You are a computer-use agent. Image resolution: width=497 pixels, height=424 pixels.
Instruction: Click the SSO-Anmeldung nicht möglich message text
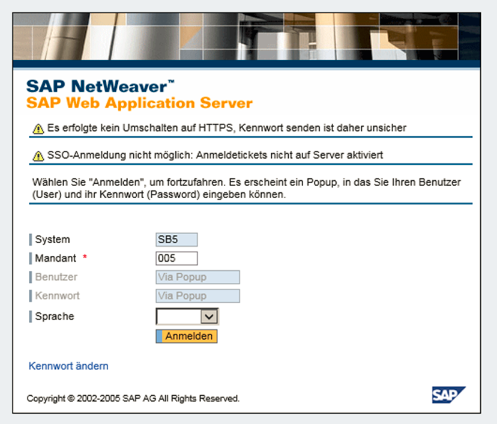click(x=215, y=155)
